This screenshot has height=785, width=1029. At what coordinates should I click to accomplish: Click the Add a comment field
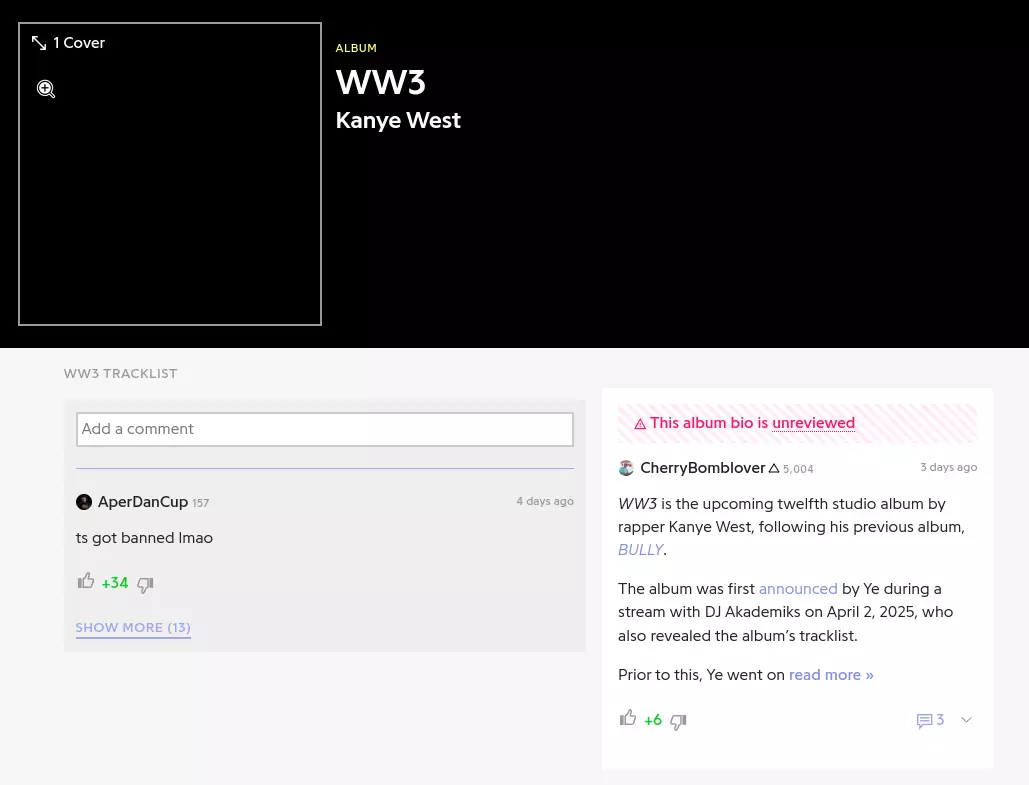(325, 429)
